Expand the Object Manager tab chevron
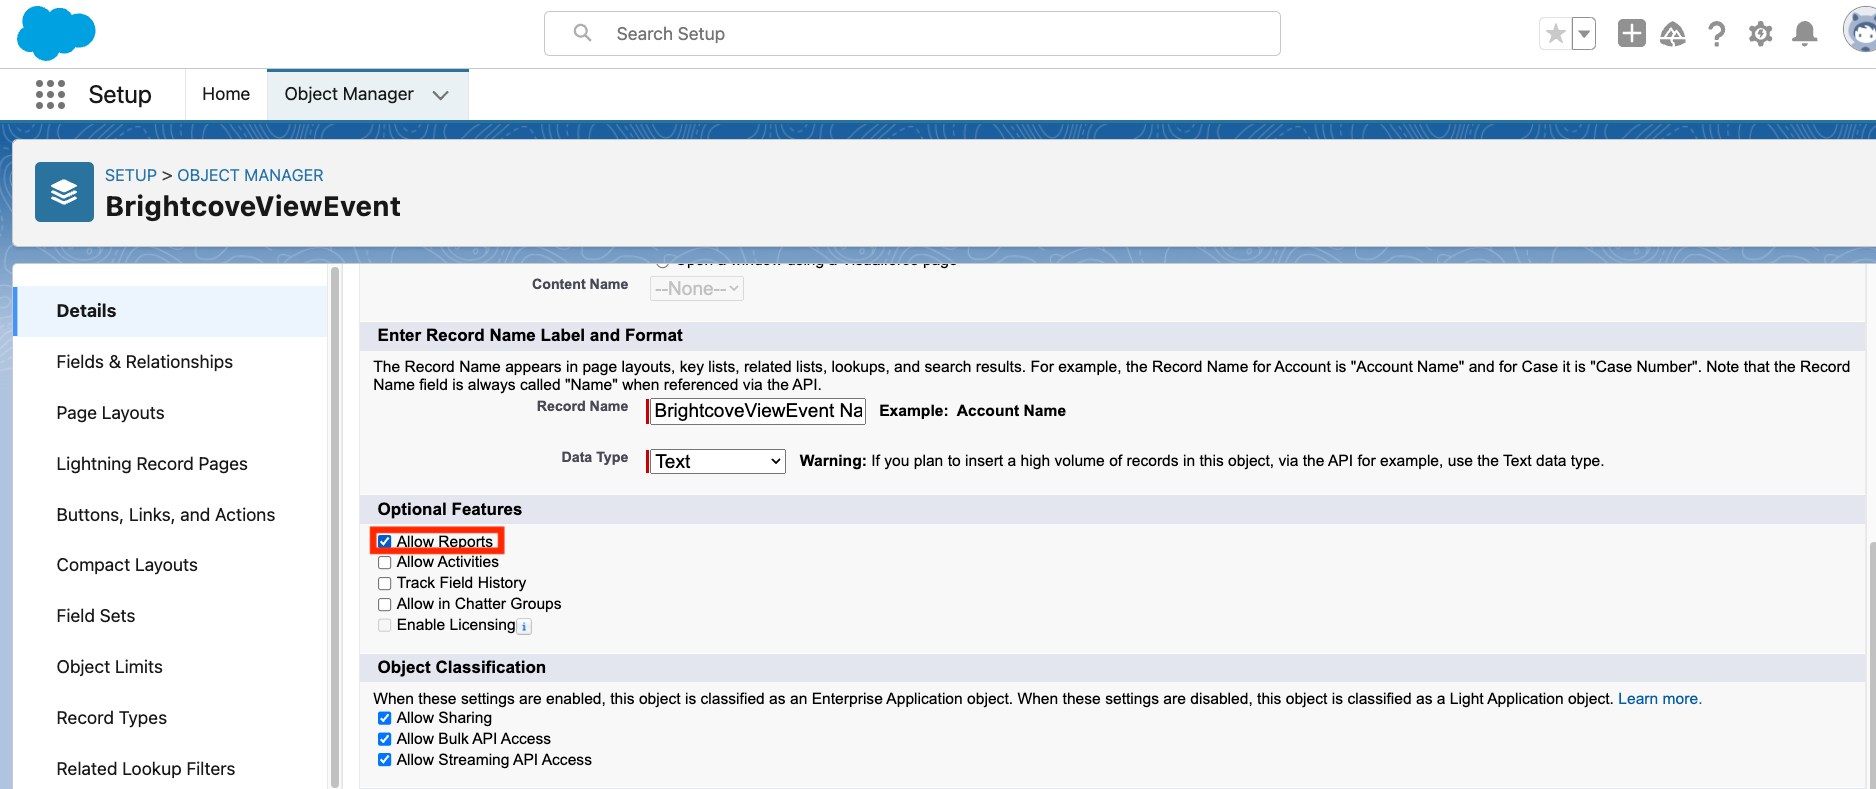This screenshot has height=789, width=1876. click(441, 95)
